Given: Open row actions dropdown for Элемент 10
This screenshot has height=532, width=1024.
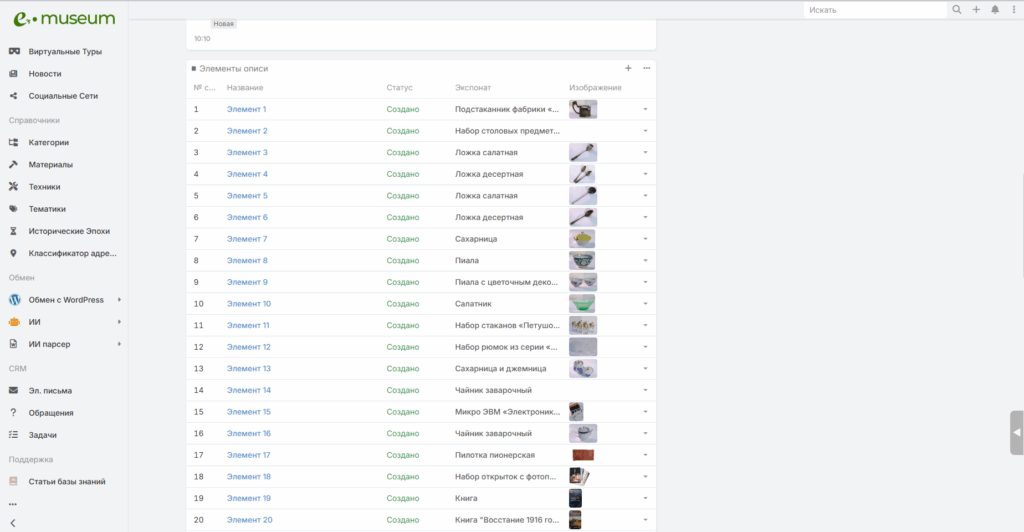Looking at the screenshot, I should pos(645,304).
